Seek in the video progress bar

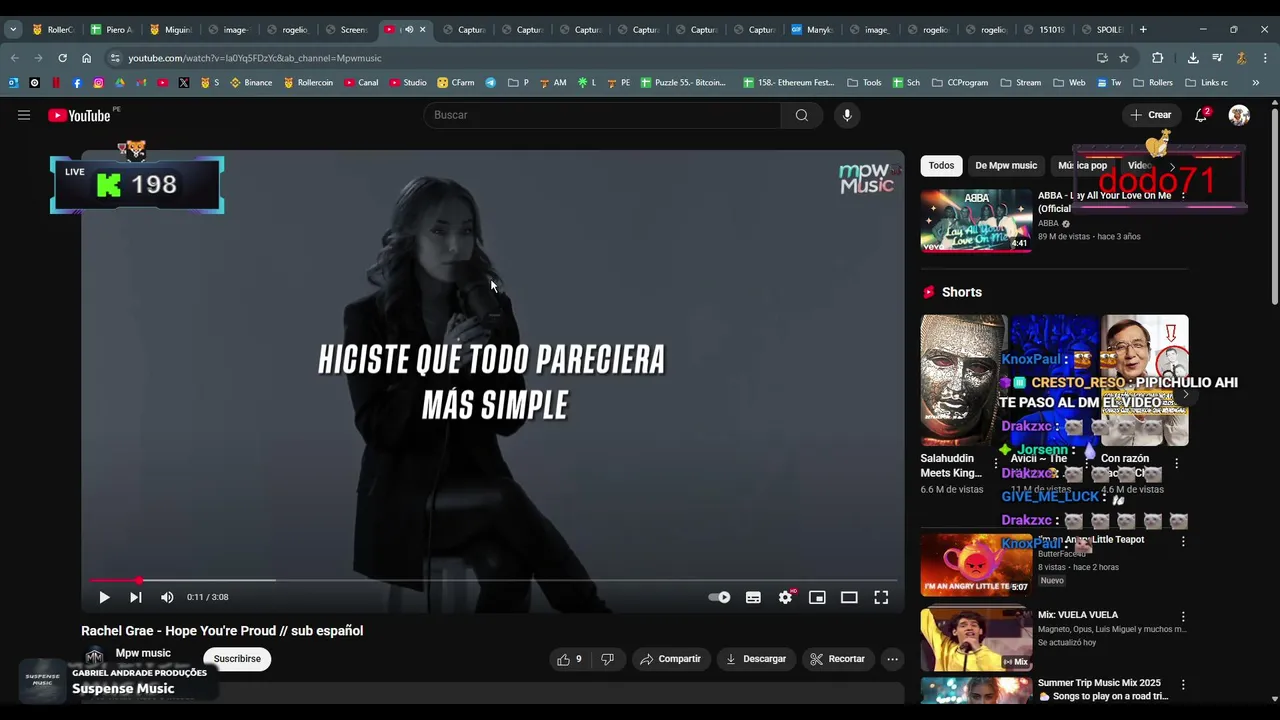click(493, 580)
